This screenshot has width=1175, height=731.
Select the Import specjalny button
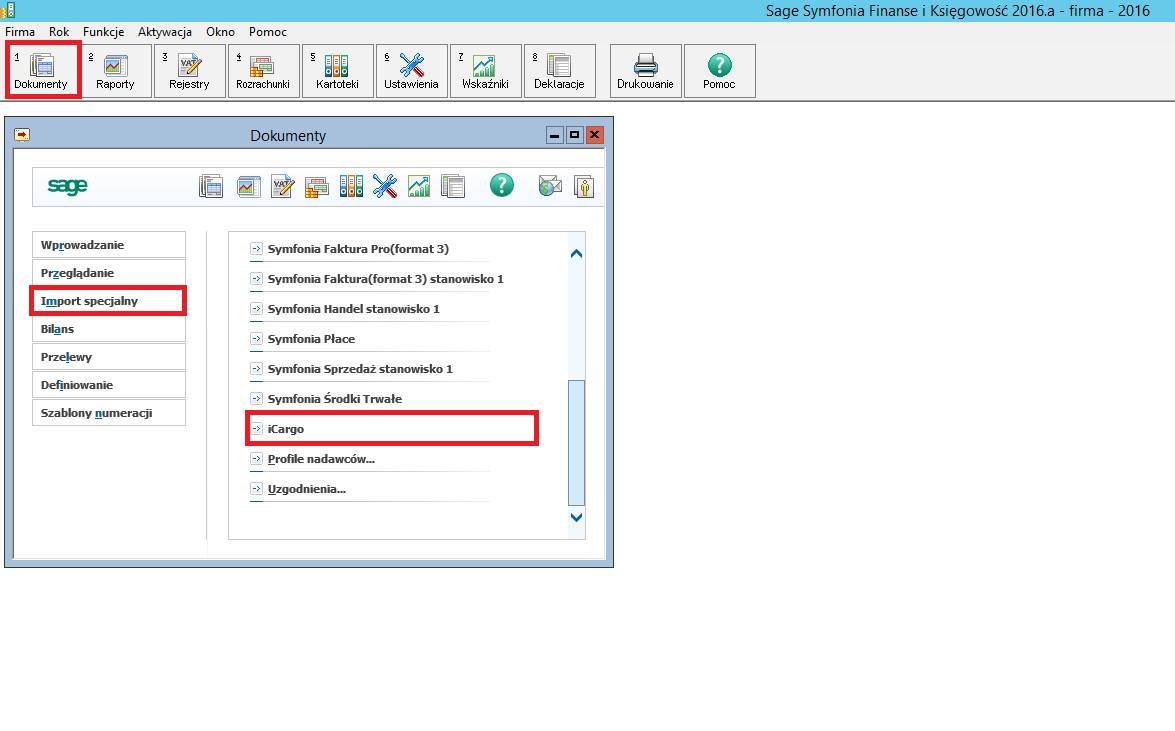click(x=108, y=301)
